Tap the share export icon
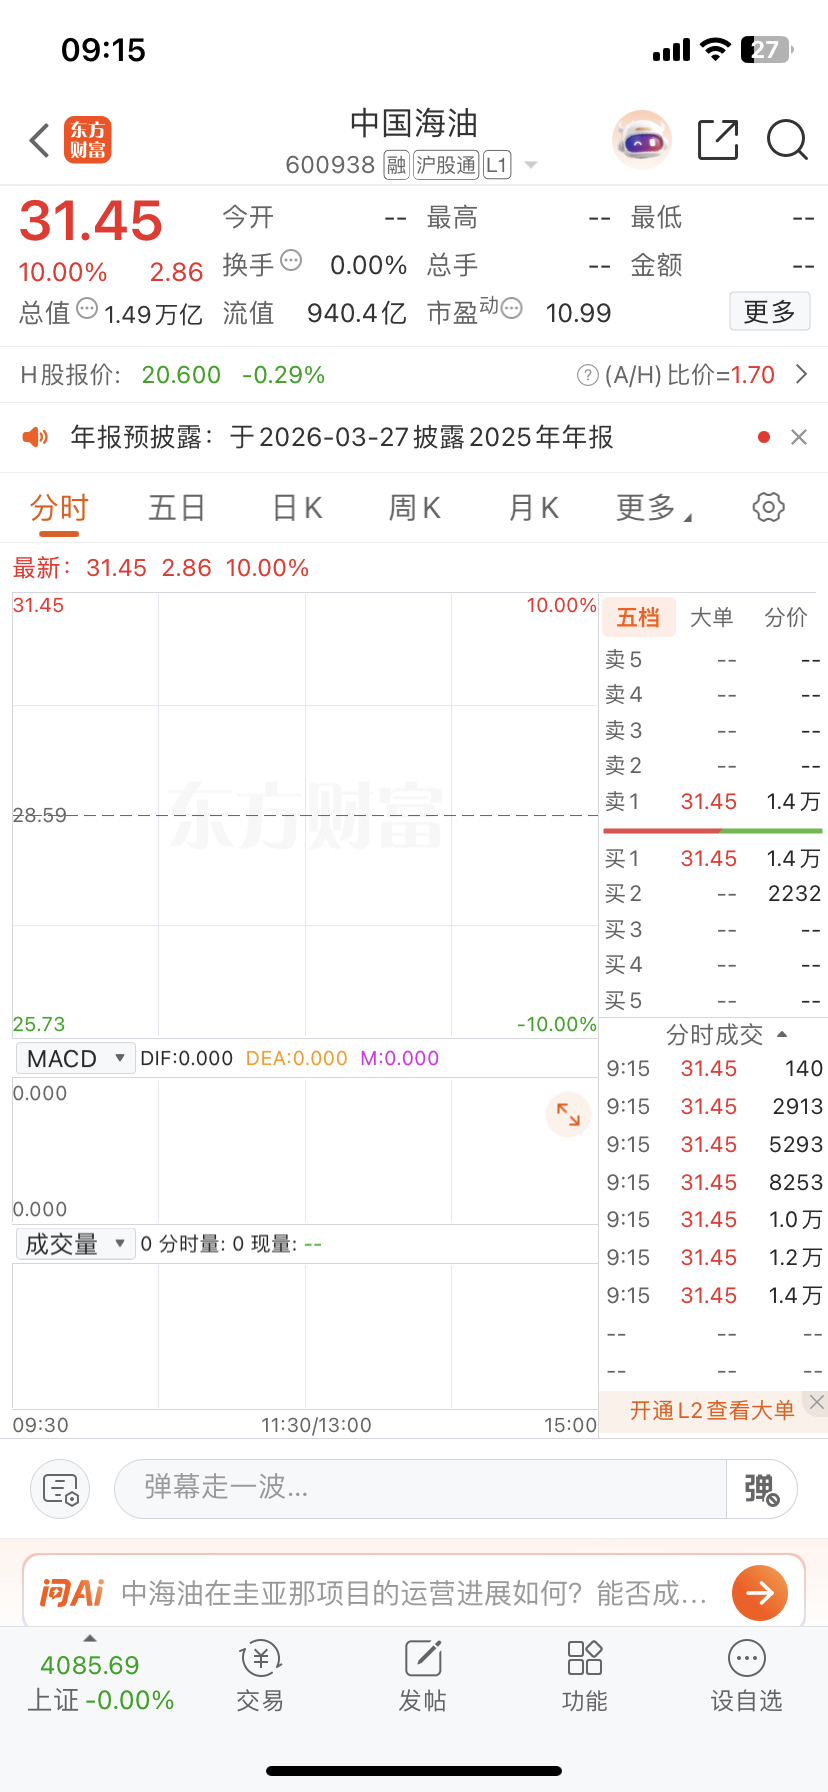 717,140
